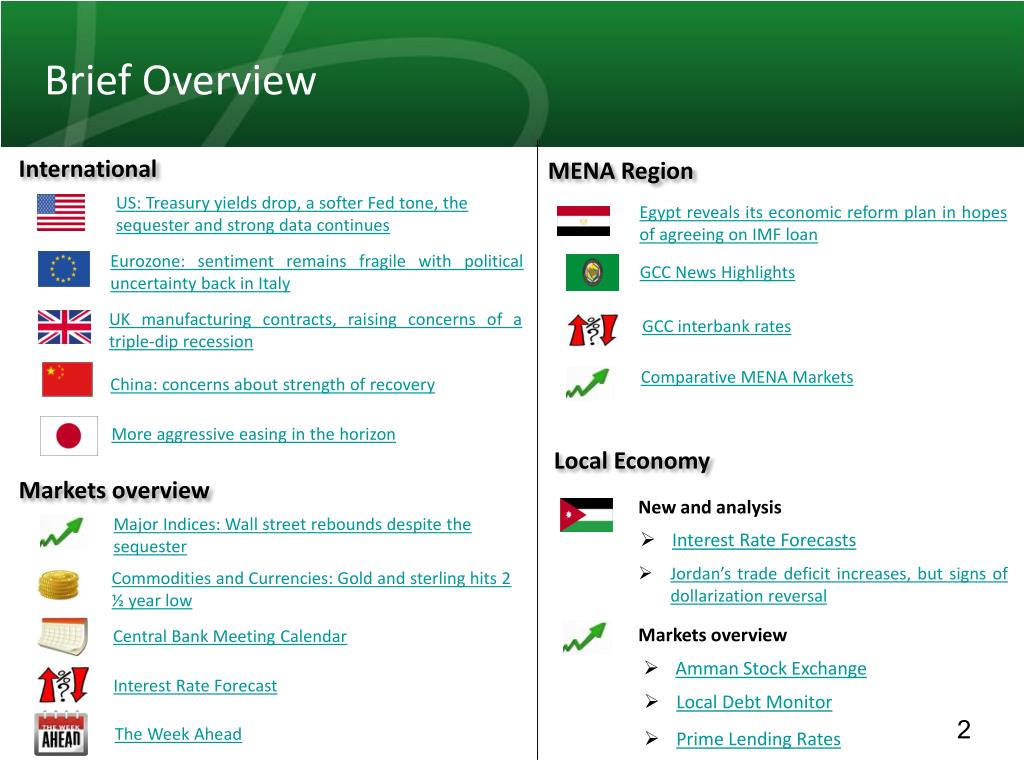This screenshot has width=1024, height=768.
Task: Click arrow bullet before Prime Lending Rates
Action: (652, 739)
